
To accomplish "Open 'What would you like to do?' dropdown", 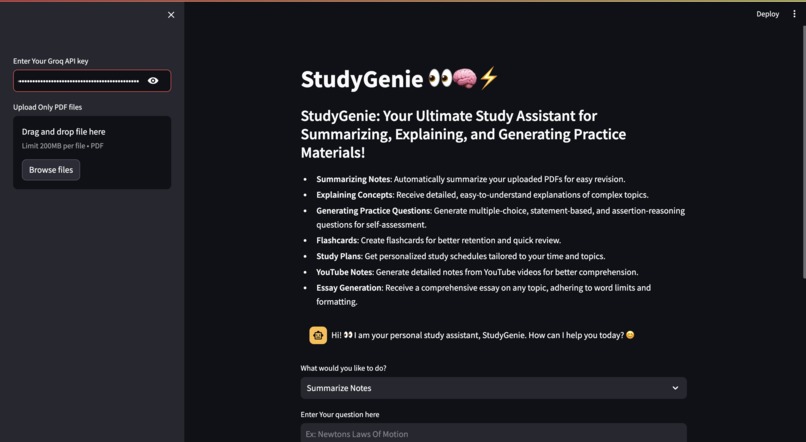I will pyautogui.click(x=493, y=388).
